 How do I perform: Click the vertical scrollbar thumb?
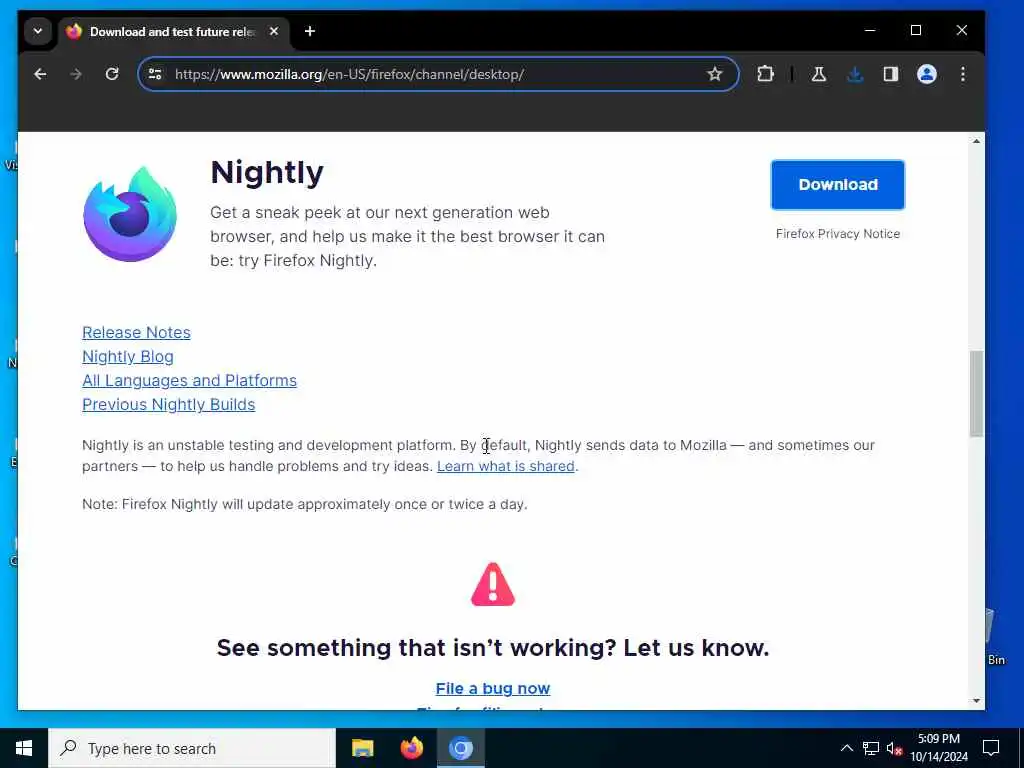pyautogui.click(x=976, y=394)
